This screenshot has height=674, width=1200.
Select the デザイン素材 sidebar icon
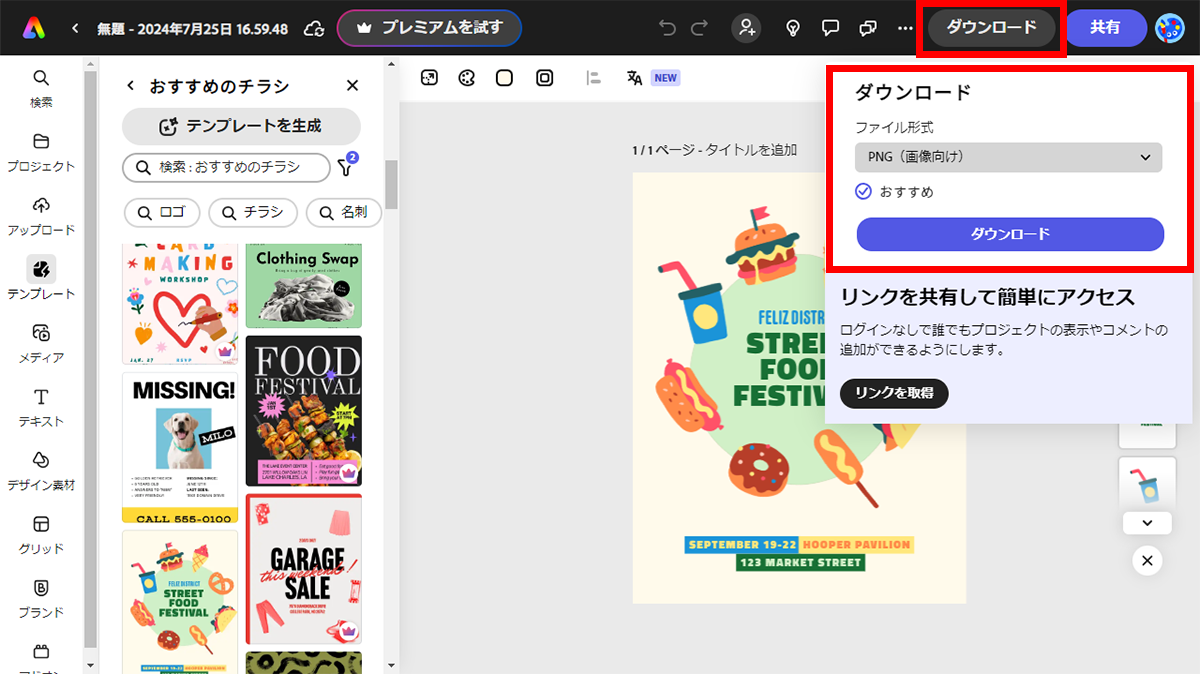[x=40, y=470]
